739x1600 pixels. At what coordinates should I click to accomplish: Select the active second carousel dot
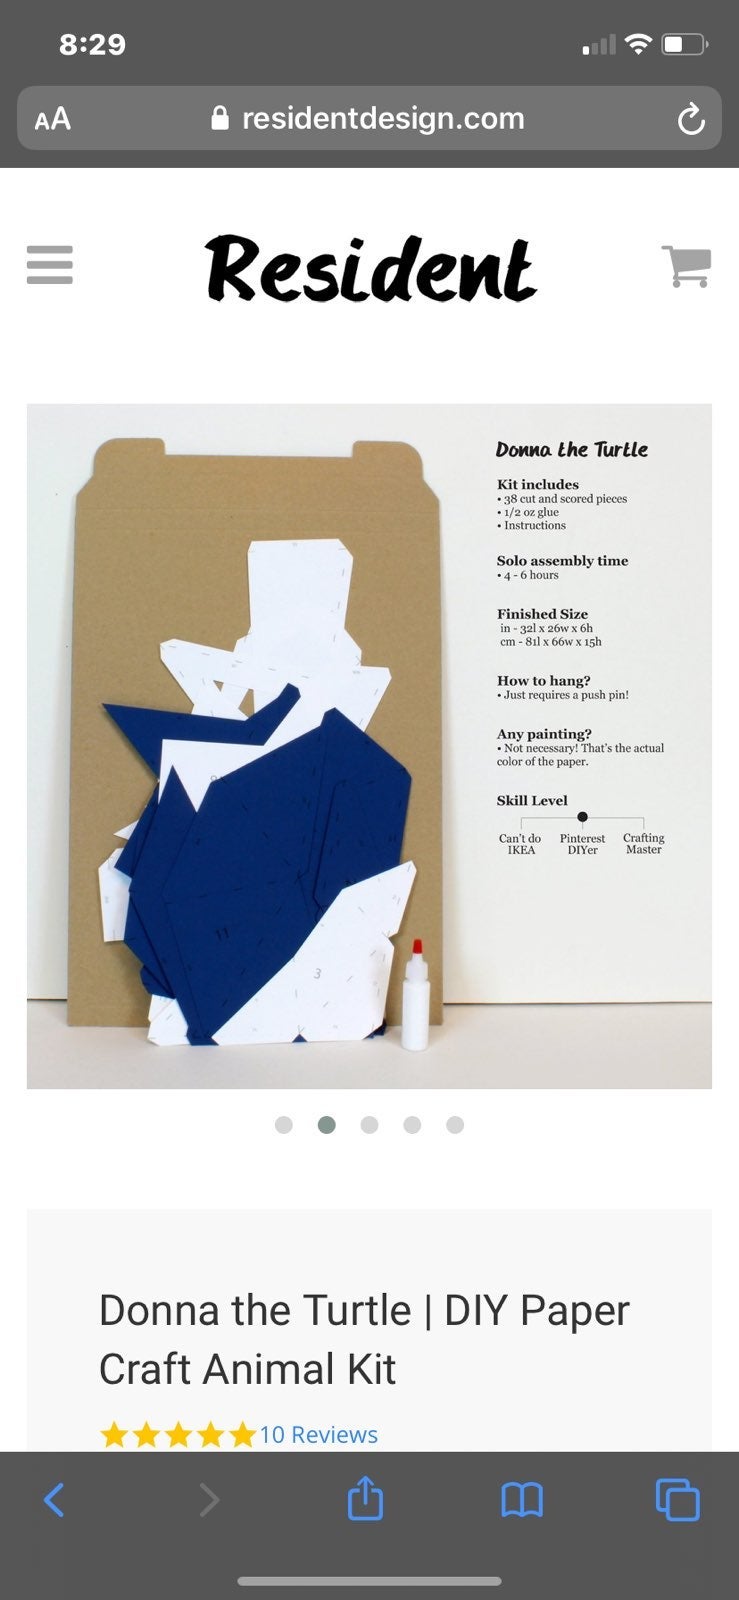326,1125
